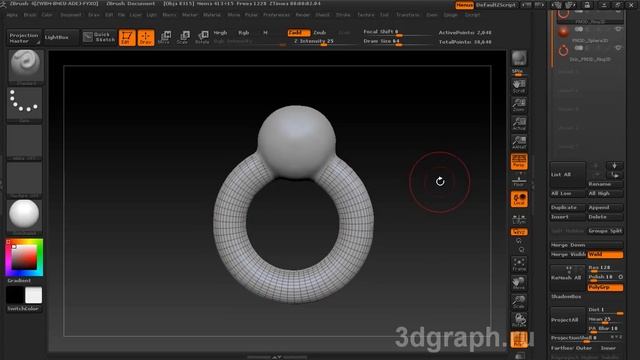Open the ZBrush logo menu in title bar

click(x=3, y=4)
